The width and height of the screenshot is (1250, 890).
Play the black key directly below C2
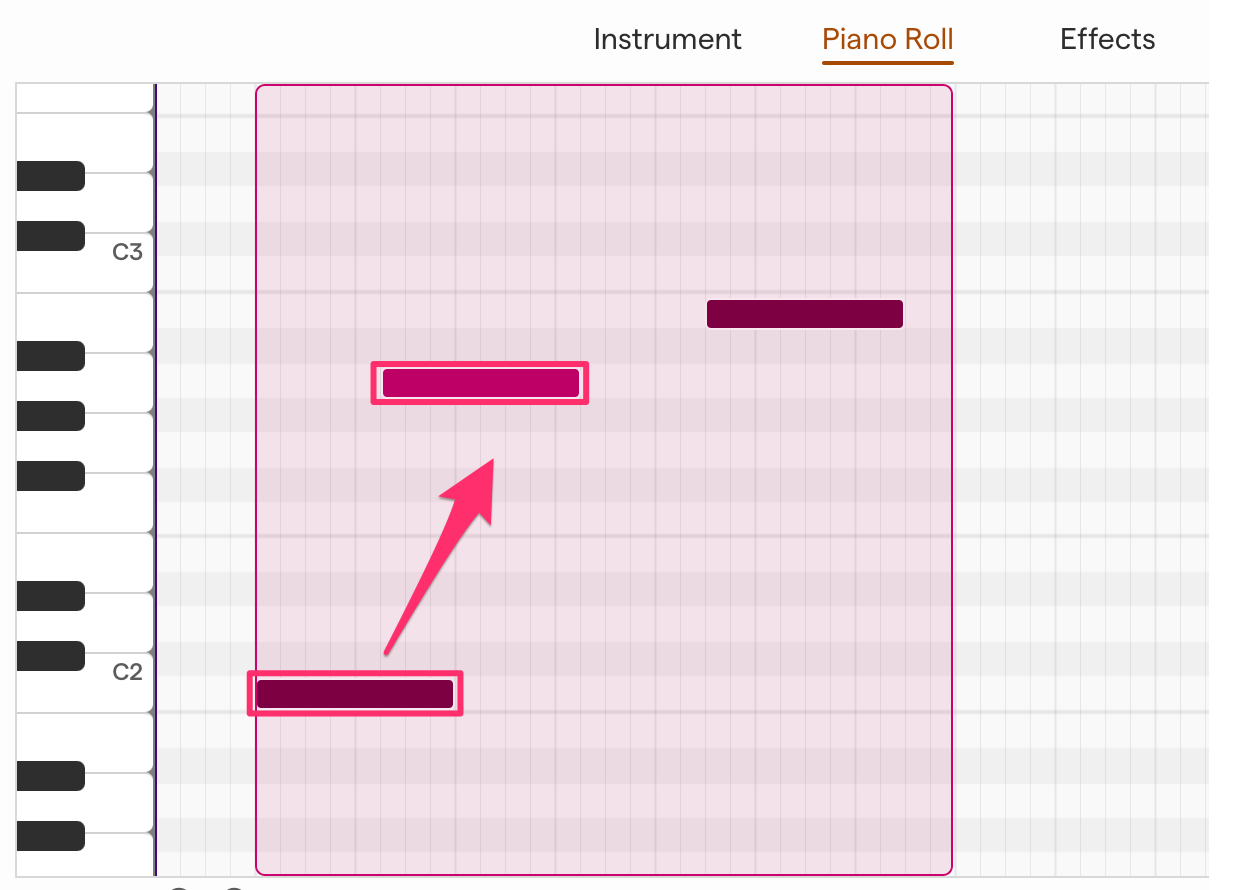[x=50, y=776]
